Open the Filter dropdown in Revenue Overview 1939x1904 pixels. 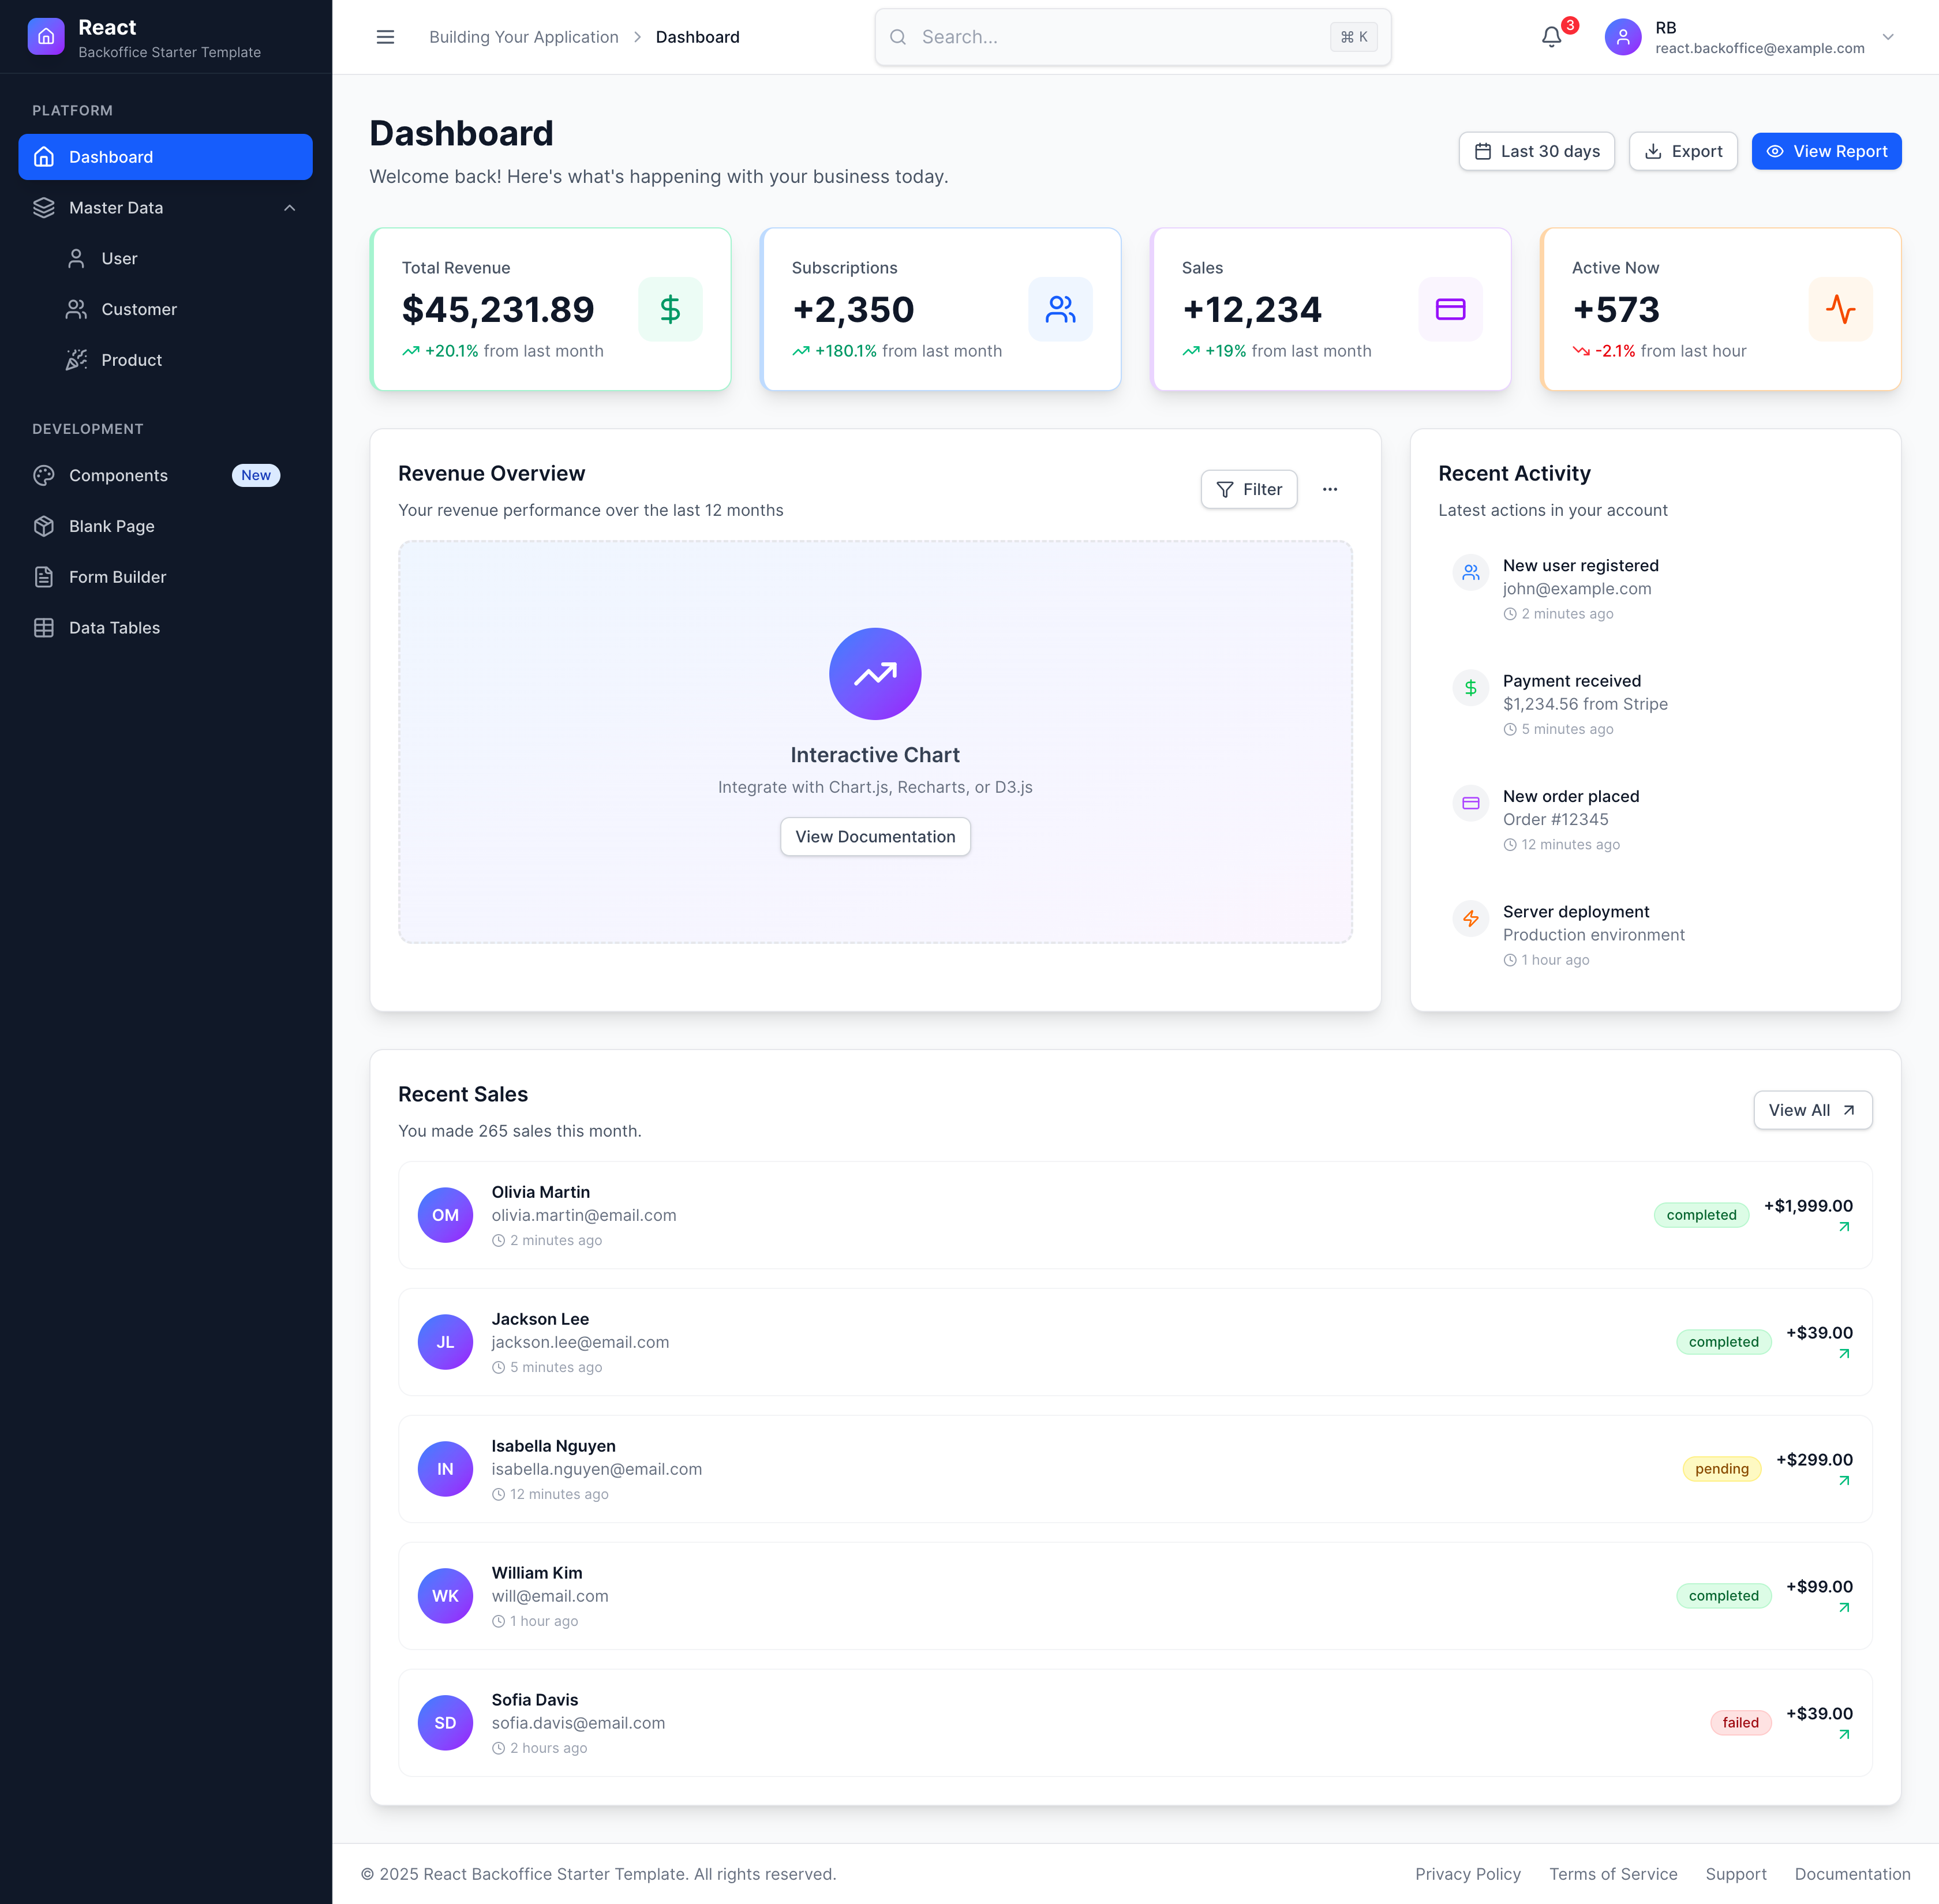tap(1249, 489)
